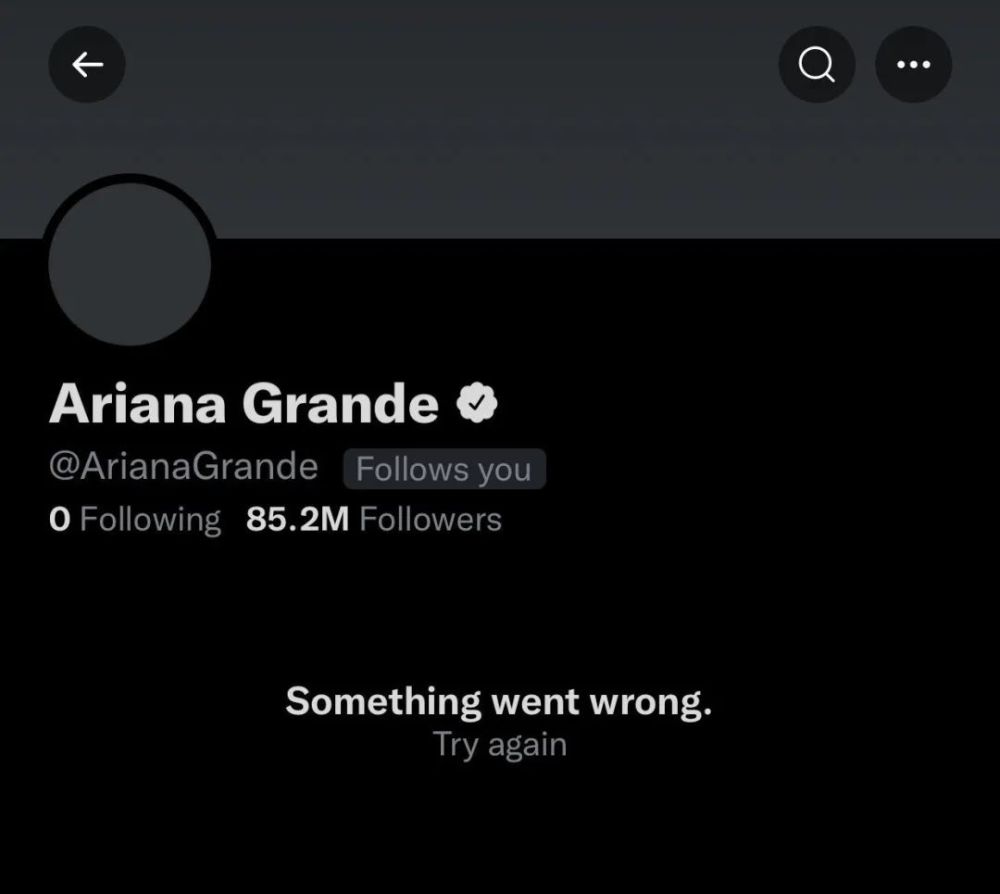
Task: Click the word Followers
Action: coord(430,519)
